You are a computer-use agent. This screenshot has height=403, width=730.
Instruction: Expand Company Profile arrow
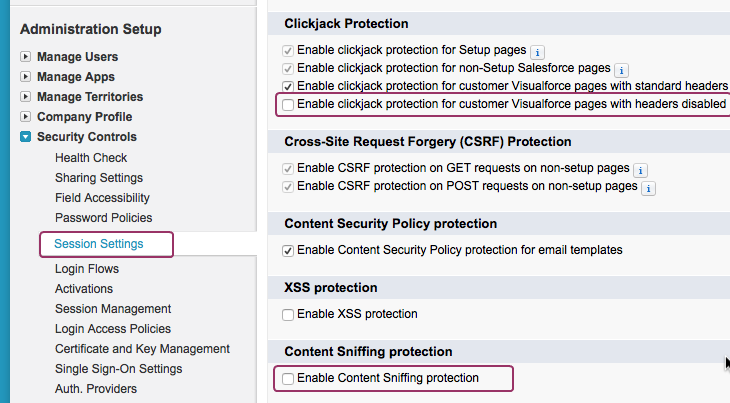tap(26, 117)
